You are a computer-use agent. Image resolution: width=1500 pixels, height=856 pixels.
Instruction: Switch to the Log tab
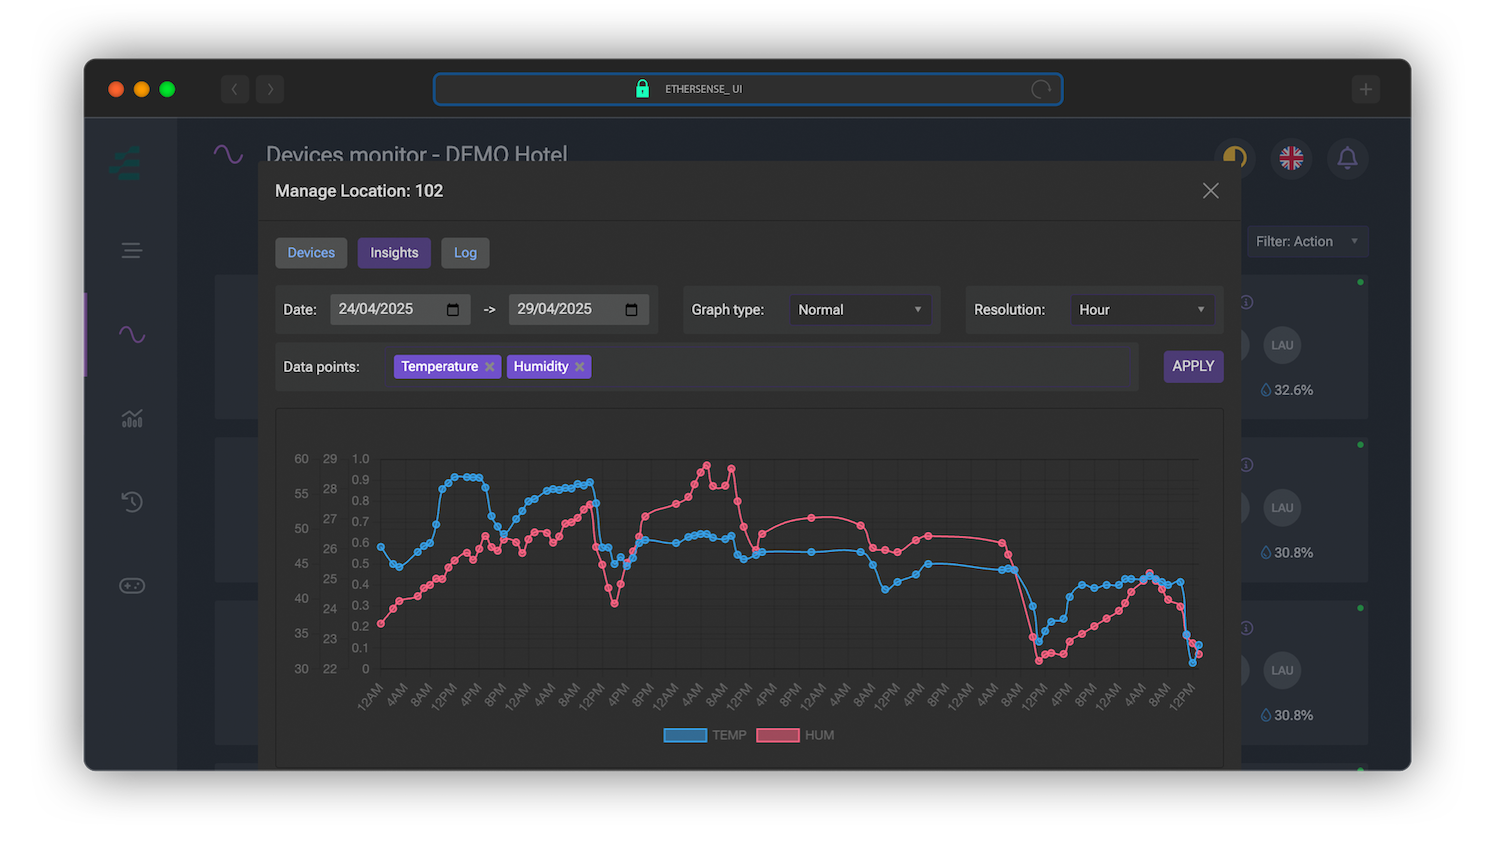(x=465, y=253)
